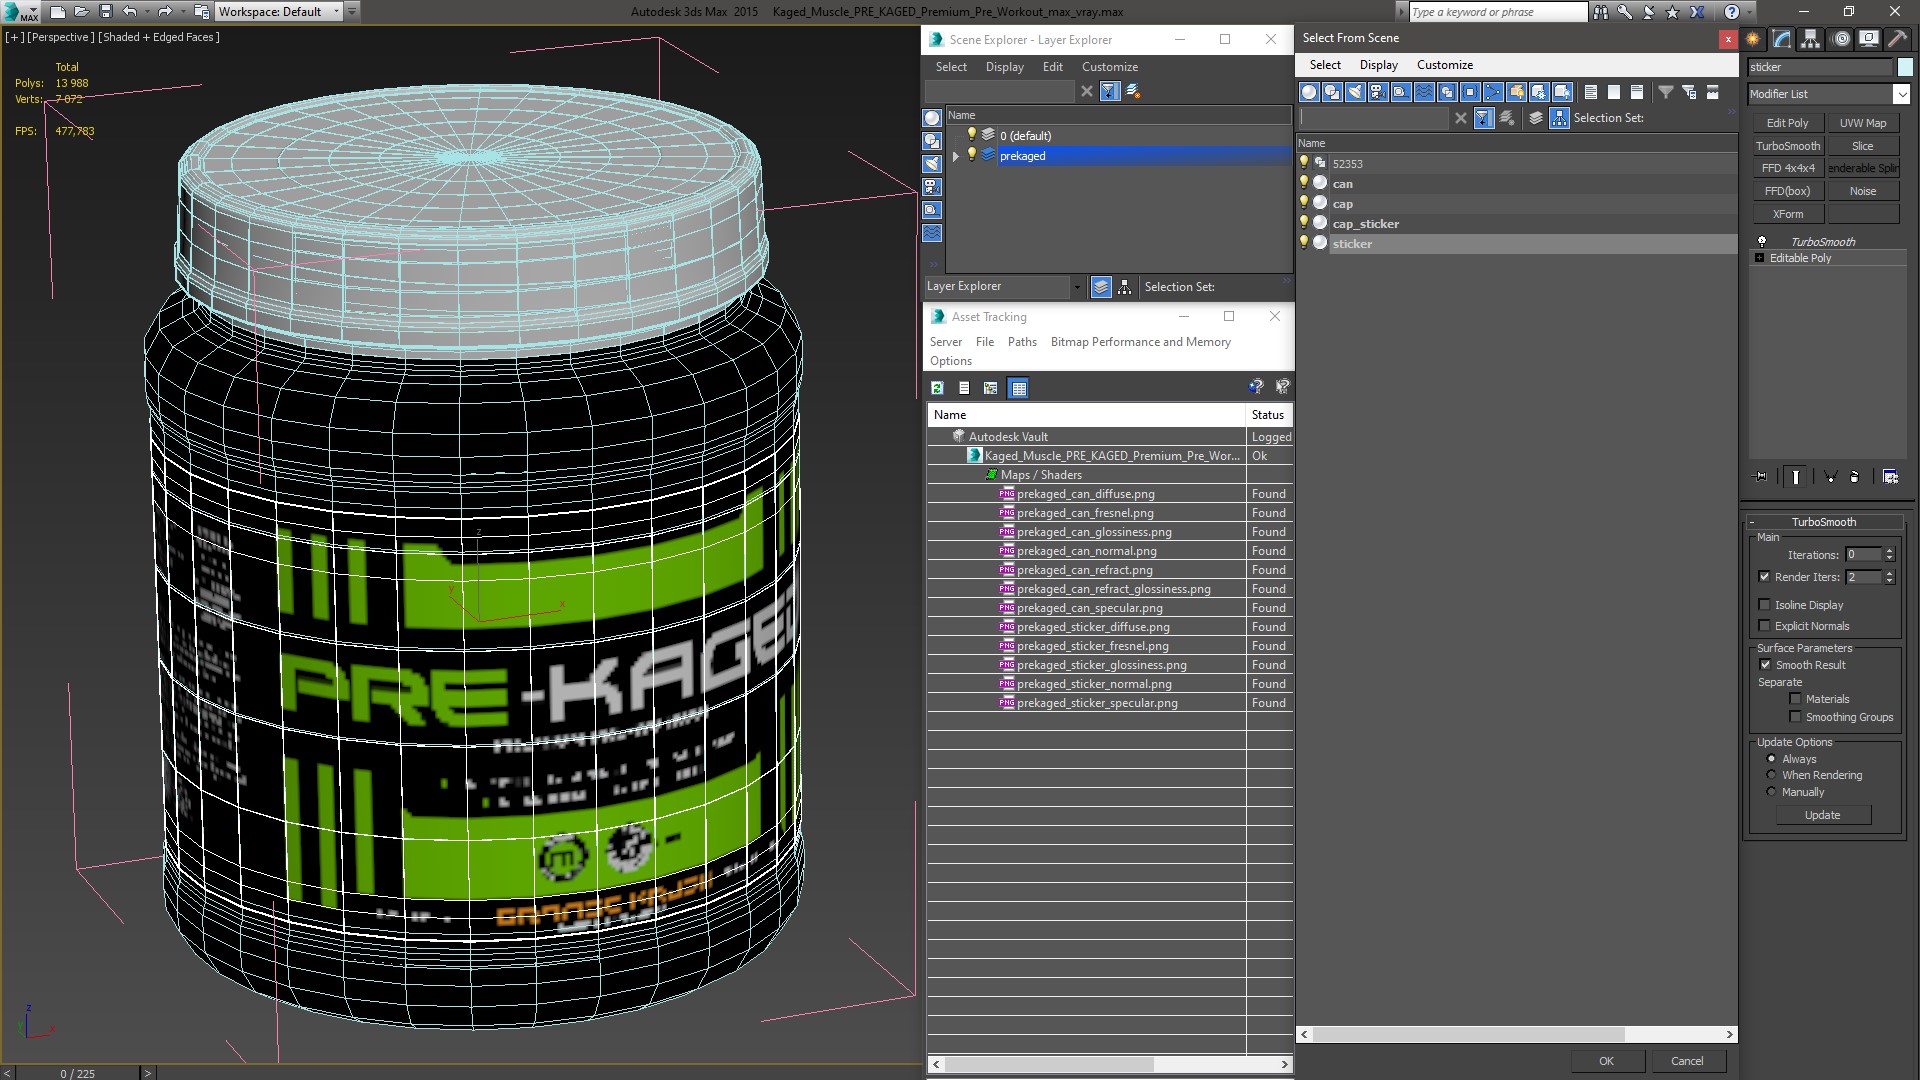Open Bitmap Performance and Memory menu
Viewport: 1920px width, 1080px height.
[1140, 342]
